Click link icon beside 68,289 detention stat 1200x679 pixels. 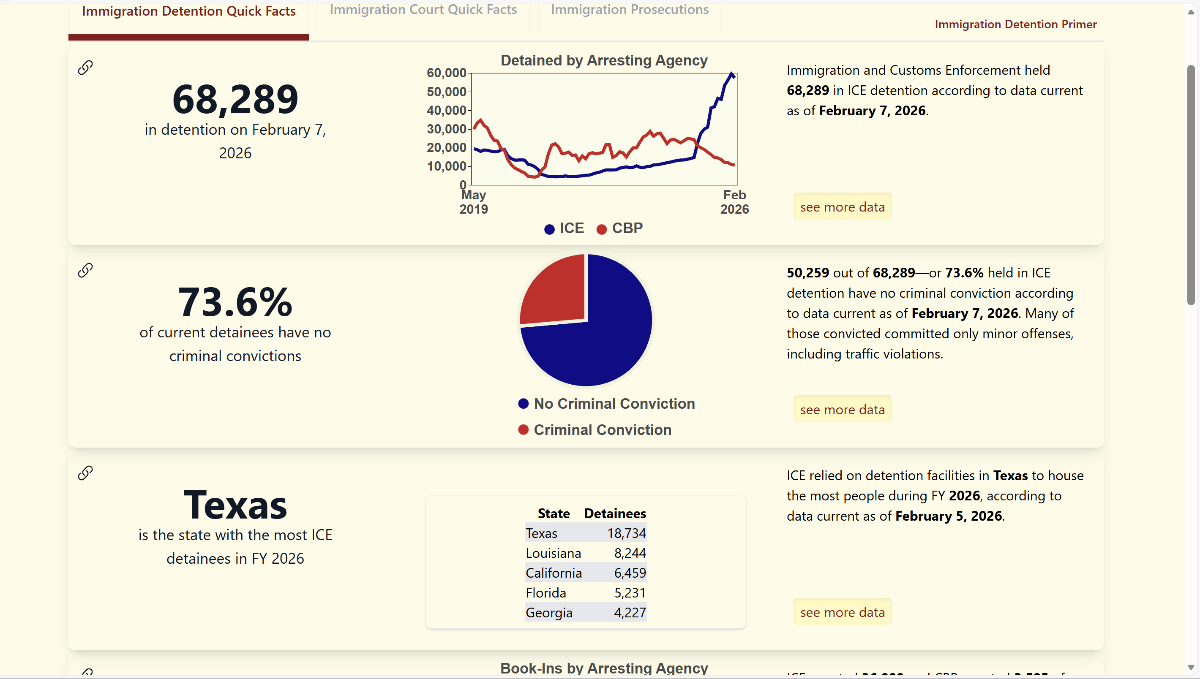(86, 68)
